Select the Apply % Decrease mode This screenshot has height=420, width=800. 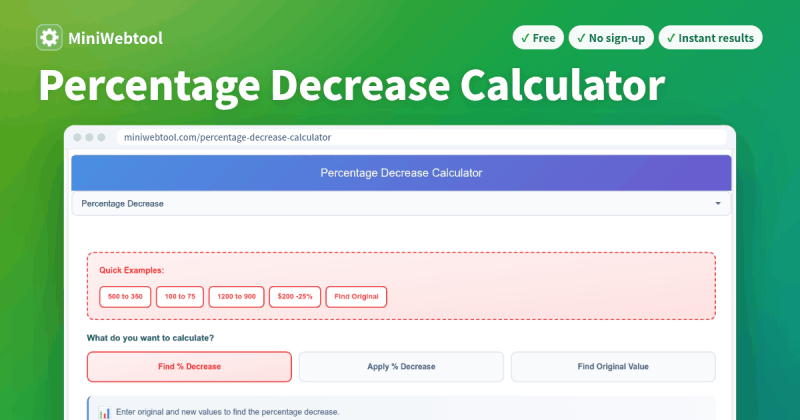tap(401, 366)
